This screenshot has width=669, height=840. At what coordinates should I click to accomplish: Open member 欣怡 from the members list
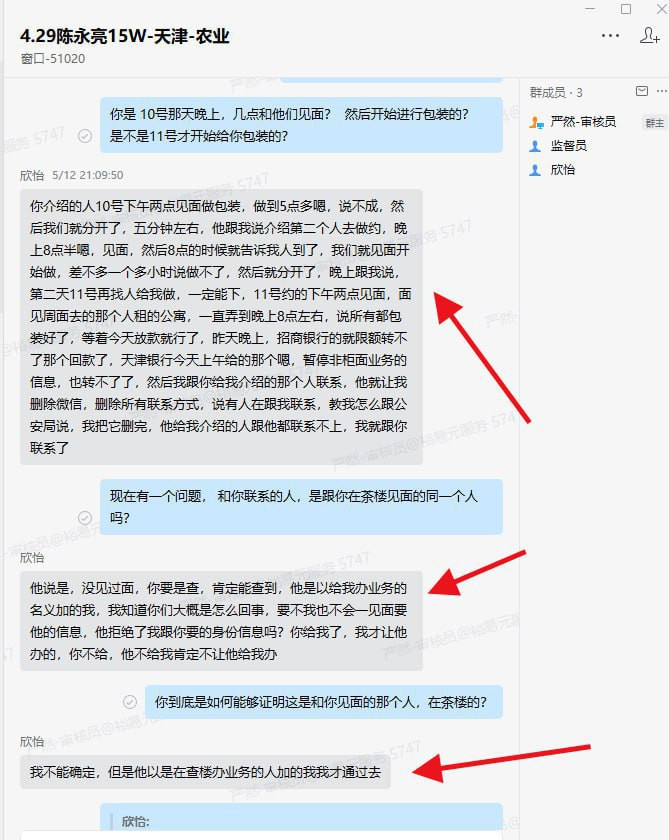click(562, 170)
